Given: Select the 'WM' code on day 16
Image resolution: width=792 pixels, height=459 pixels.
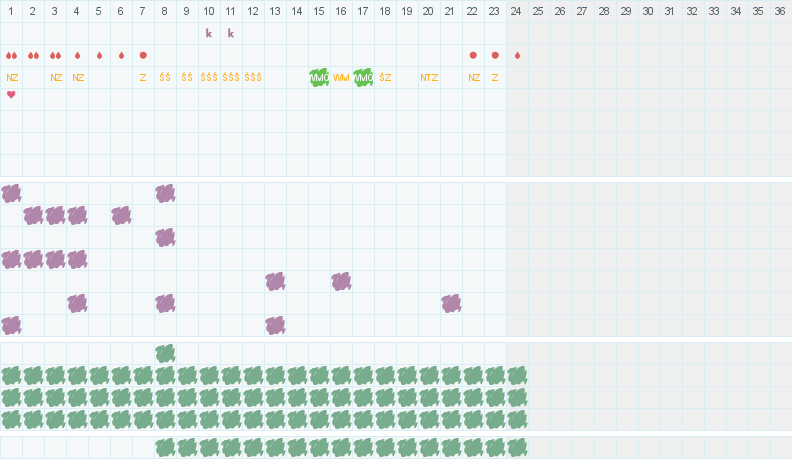Looking at the screenshot, I should (x=341, y=77).
